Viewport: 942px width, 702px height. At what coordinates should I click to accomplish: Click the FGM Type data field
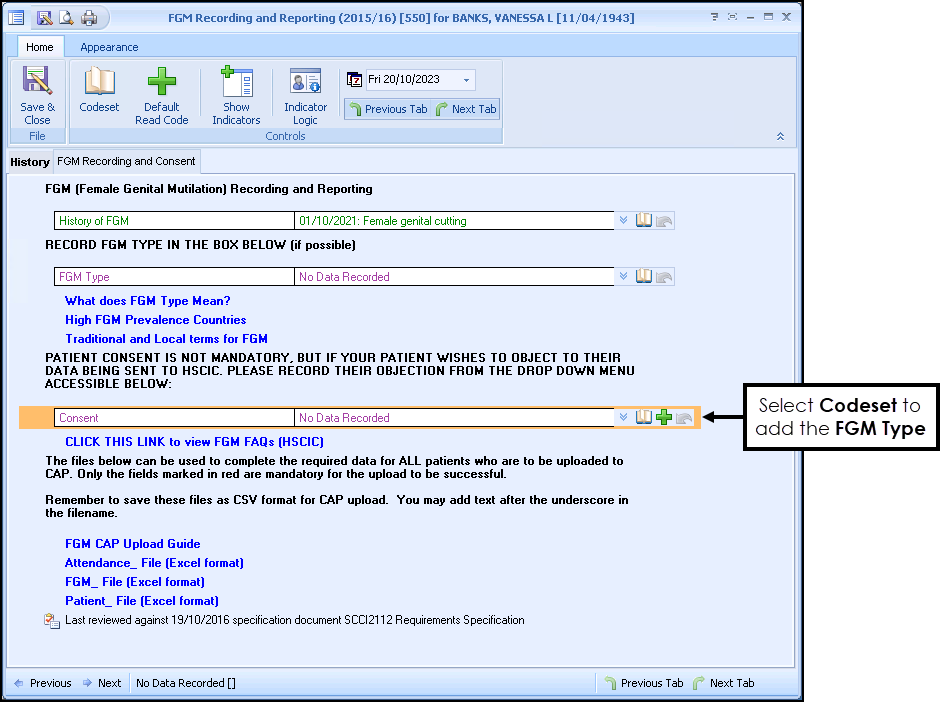pos(453,277)
